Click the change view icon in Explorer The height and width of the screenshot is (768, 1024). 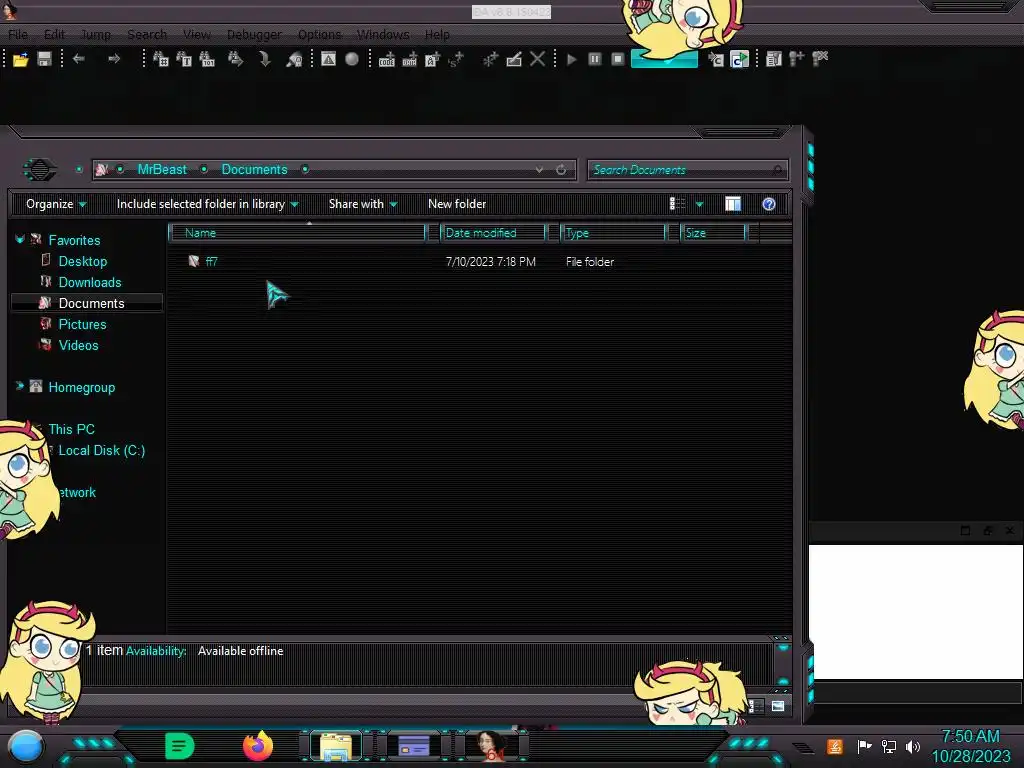coord(677,204)
